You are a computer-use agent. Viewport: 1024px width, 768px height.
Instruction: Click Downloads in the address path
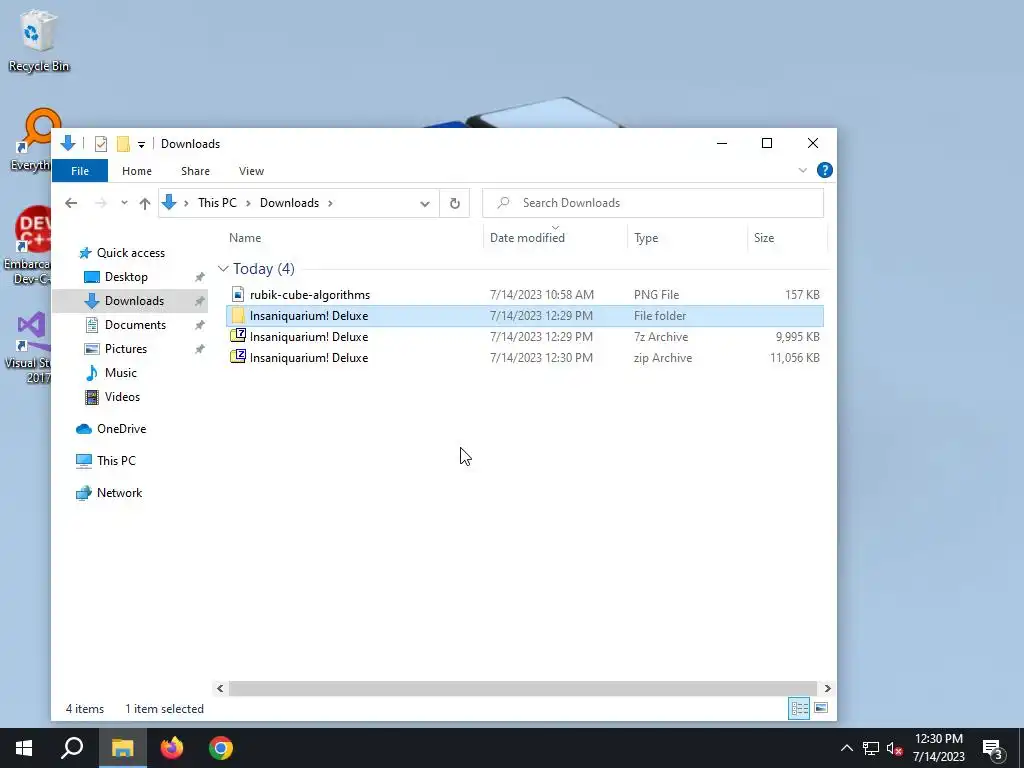click(x=289, y=203)
